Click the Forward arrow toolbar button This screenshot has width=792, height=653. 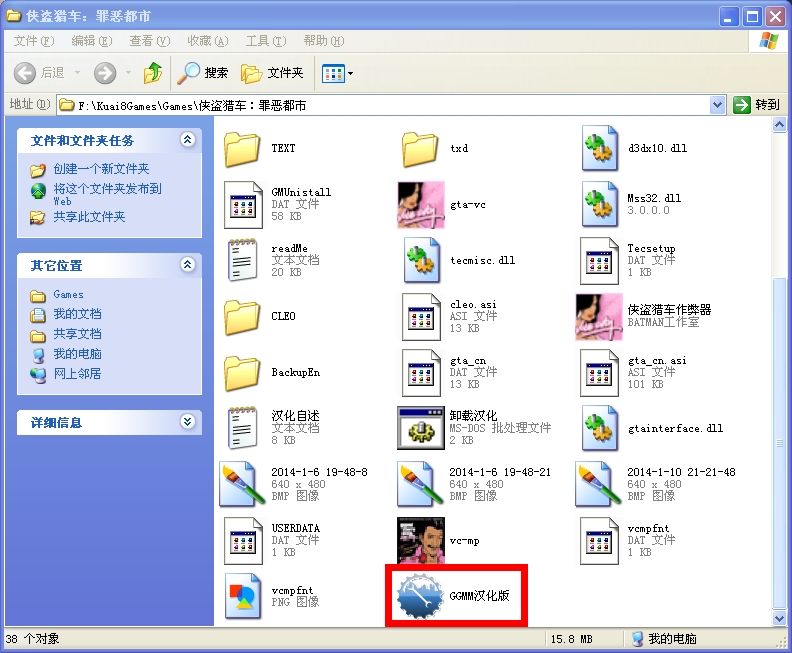pos(105,74)
